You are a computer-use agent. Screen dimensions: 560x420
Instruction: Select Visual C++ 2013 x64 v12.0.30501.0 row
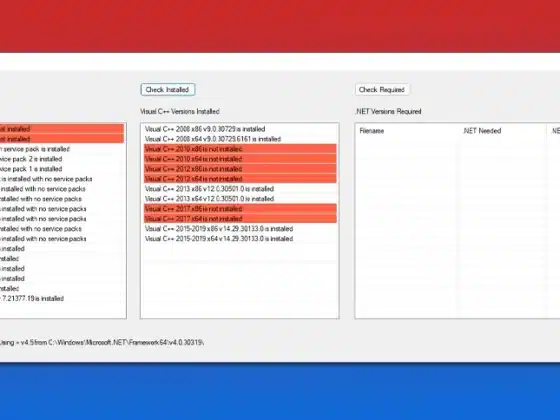point(240,199)
